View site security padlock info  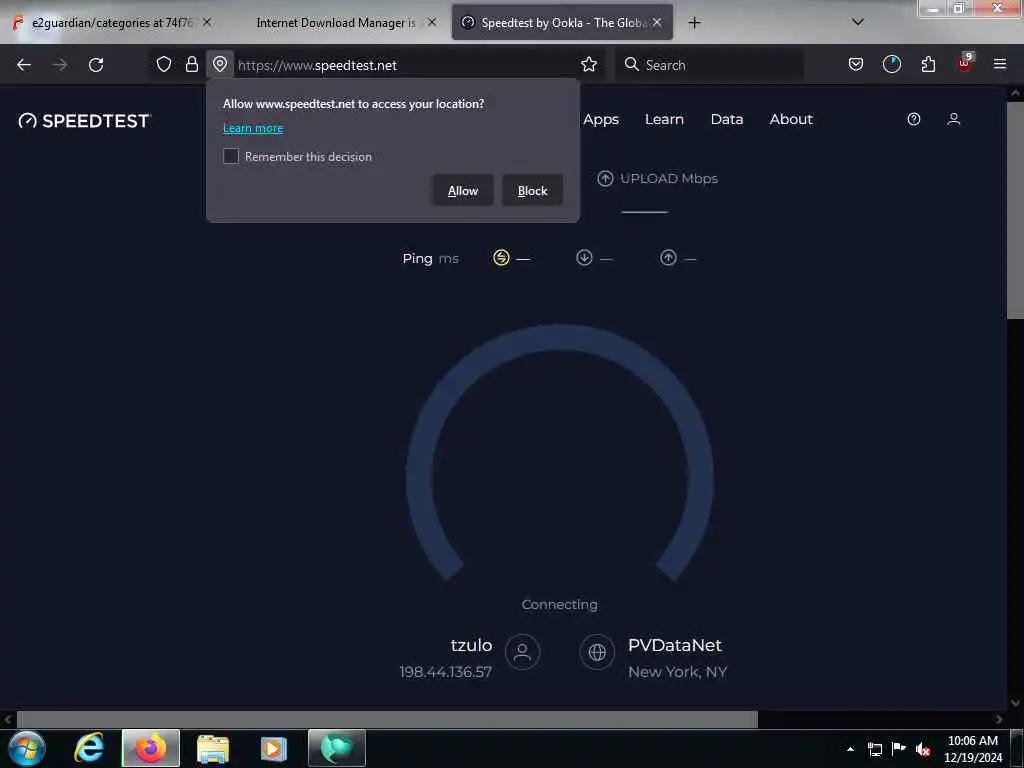tap(191, 64)
